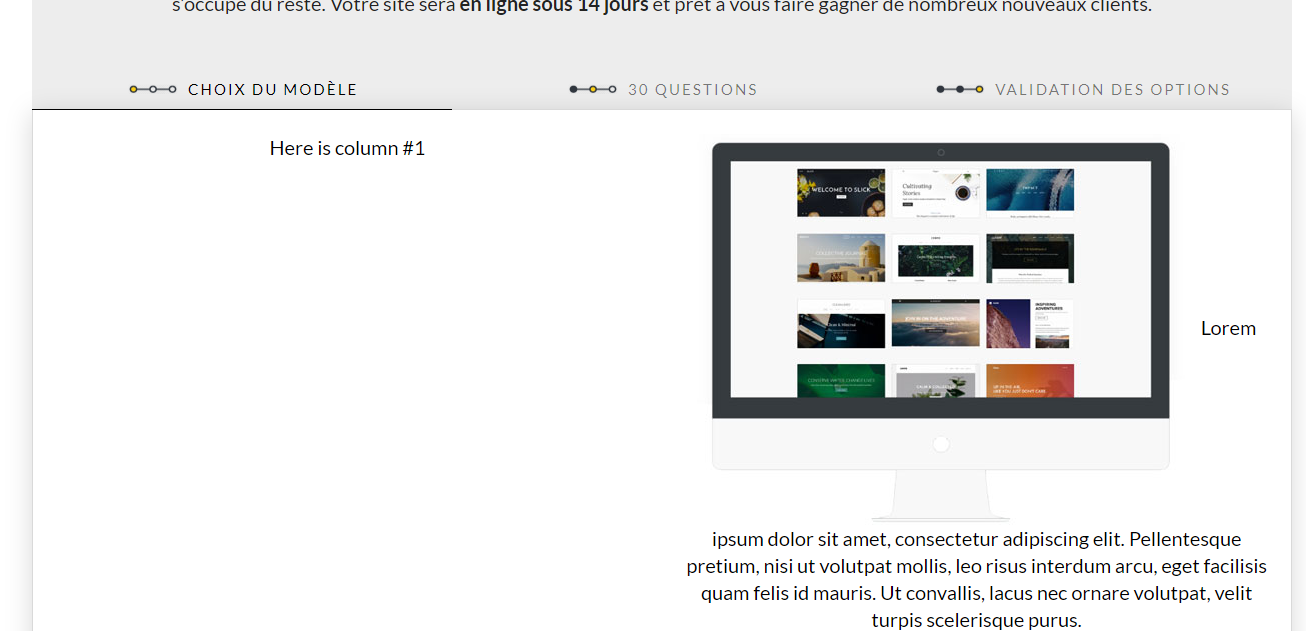
Task: Click the round logo button on monitor chin
Action: [x=941, y=444]
